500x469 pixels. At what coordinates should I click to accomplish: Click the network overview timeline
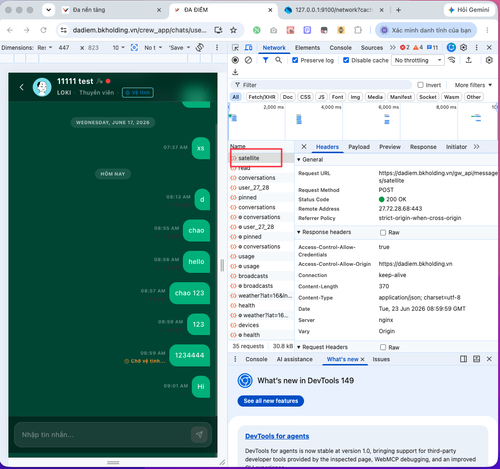(x=363, y=121)
